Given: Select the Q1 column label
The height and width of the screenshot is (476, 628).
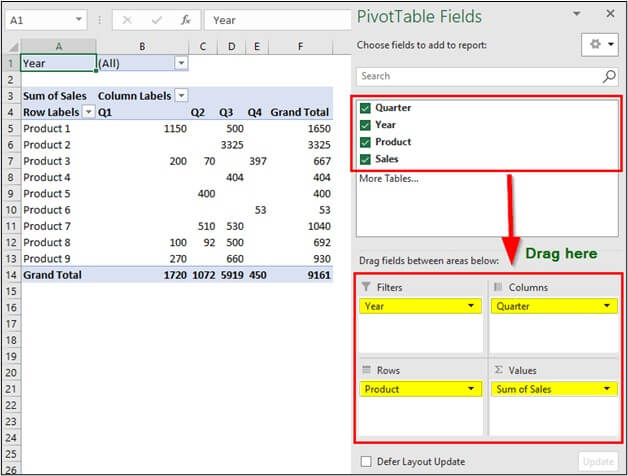Looking at the screenshot, I should (105, 113).
